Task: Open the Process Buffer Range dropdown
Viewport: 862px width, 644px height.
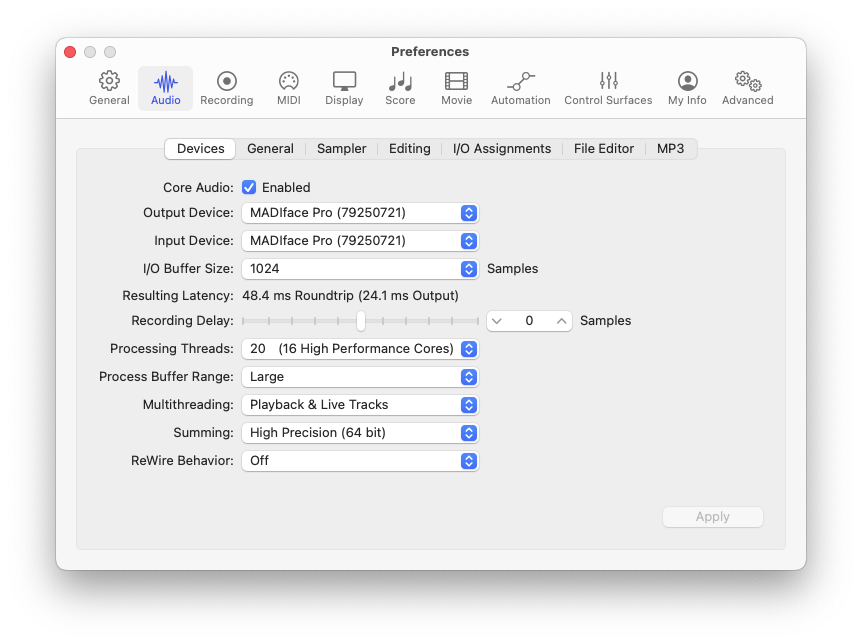Action: [360, 377]
